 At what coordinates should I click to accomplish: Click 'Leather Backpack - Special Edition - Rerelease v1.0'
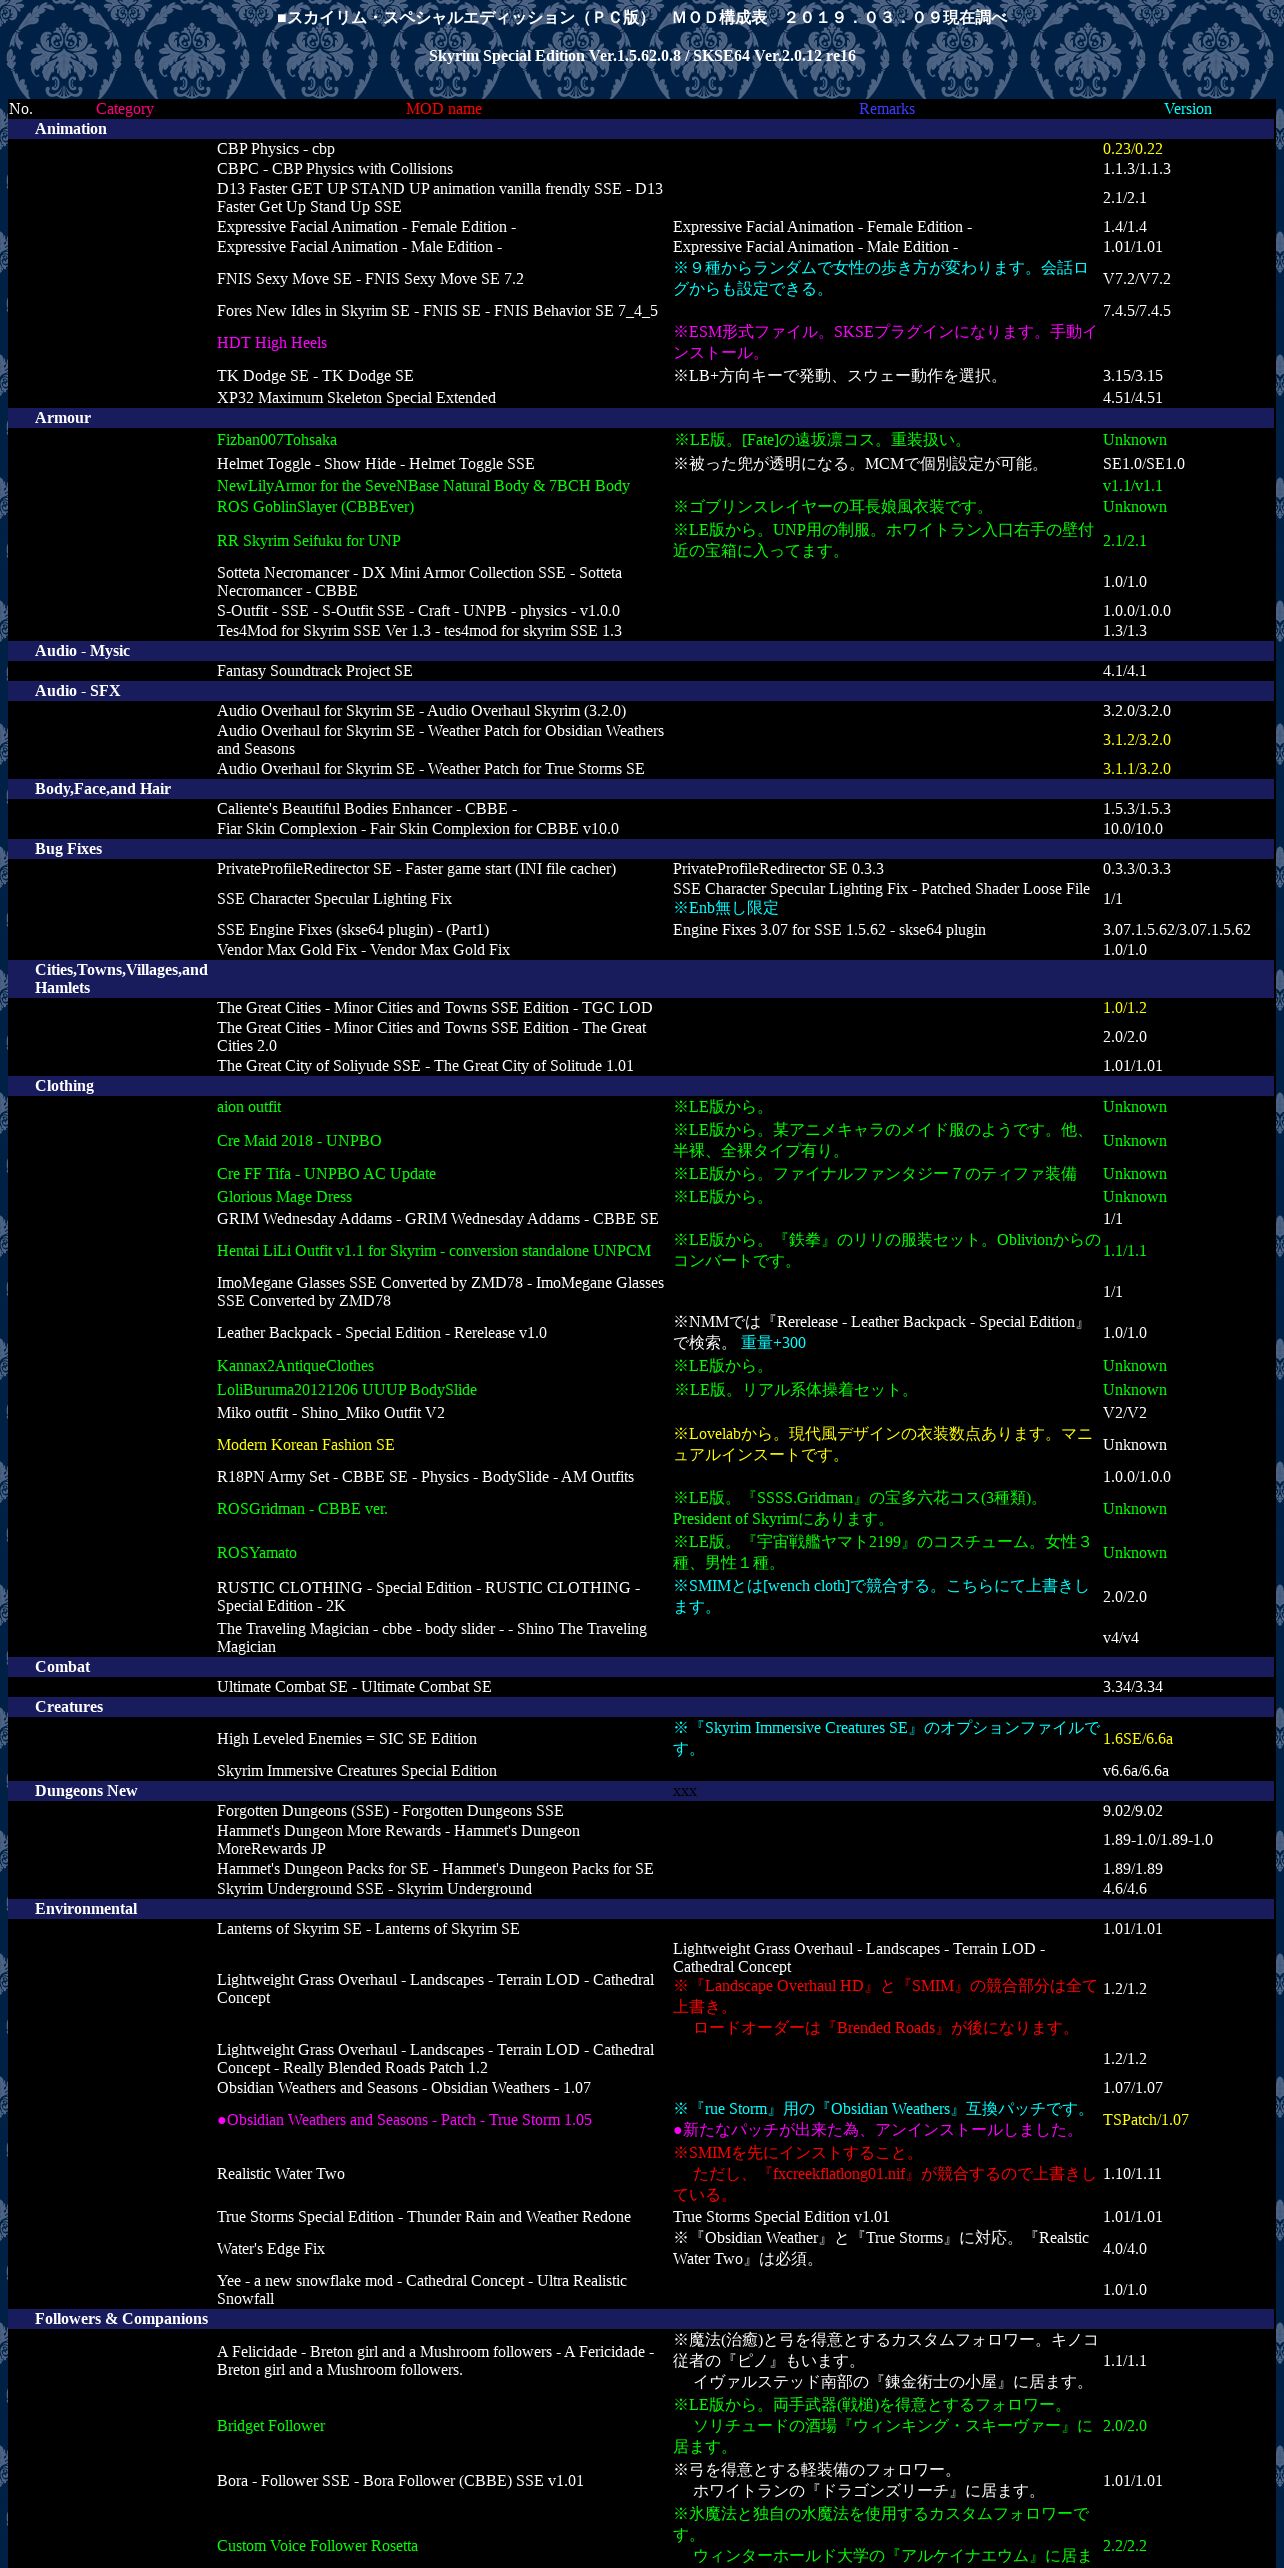click(382, 1333)
